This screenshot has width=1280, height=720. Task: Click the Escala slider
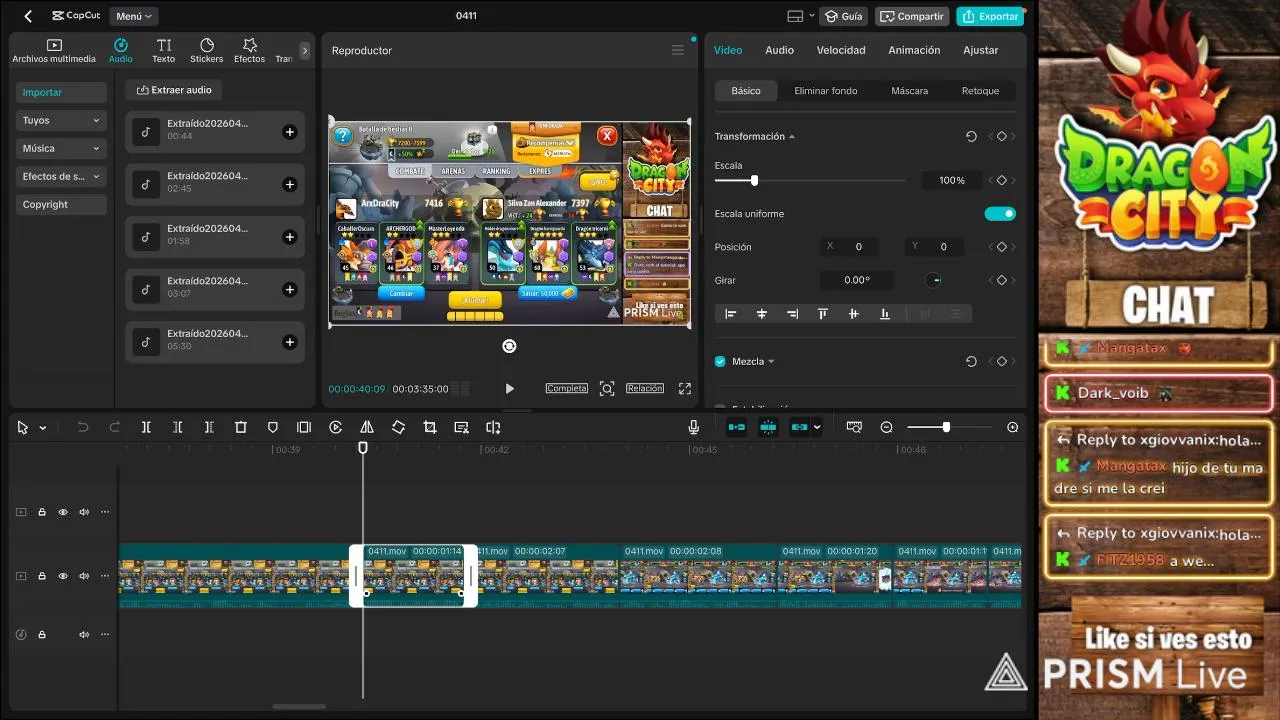coord(810,180)
